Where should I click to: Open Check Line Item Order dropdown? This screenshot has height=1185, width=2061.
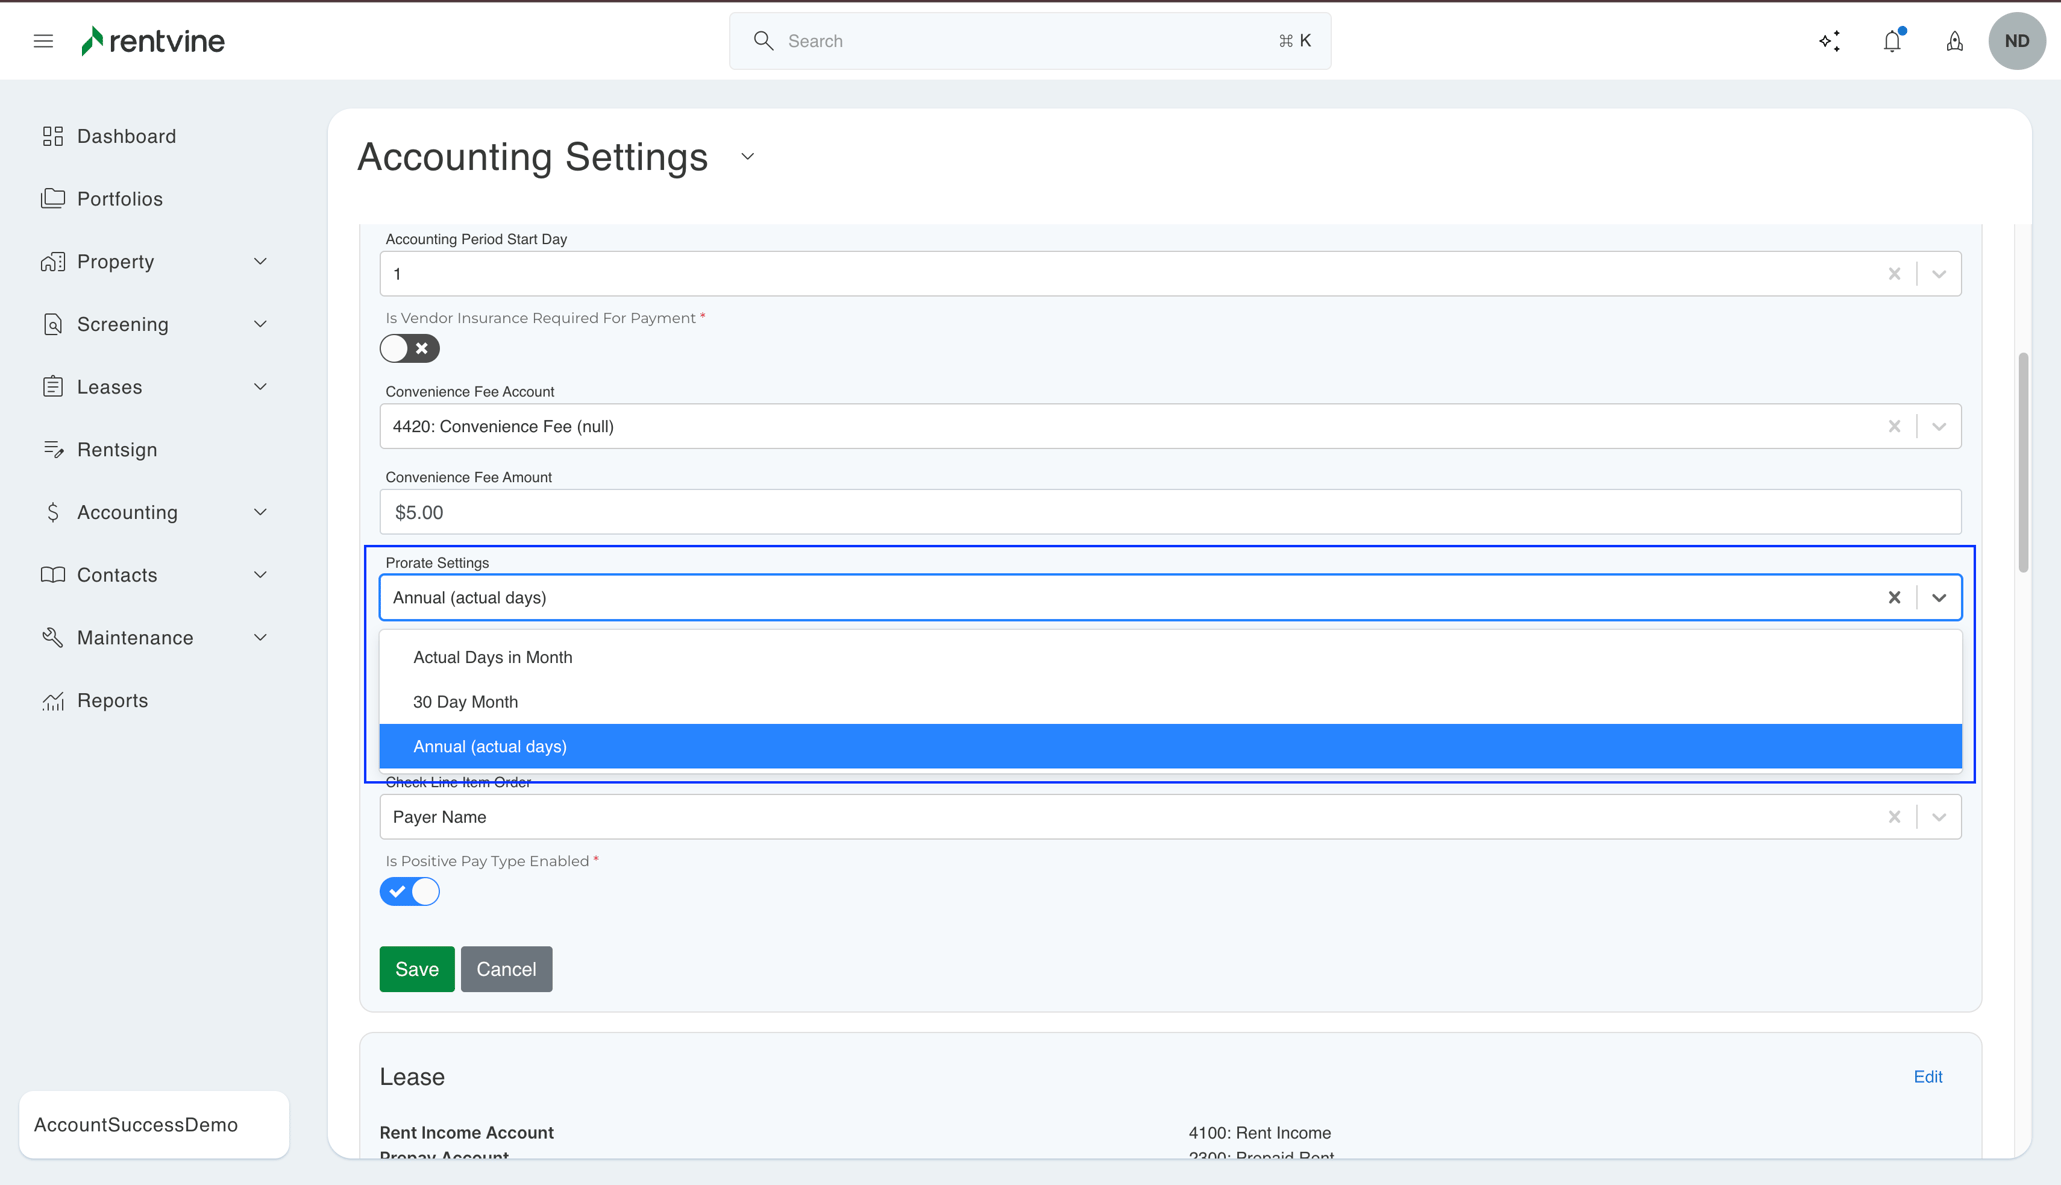[1939, 817]
